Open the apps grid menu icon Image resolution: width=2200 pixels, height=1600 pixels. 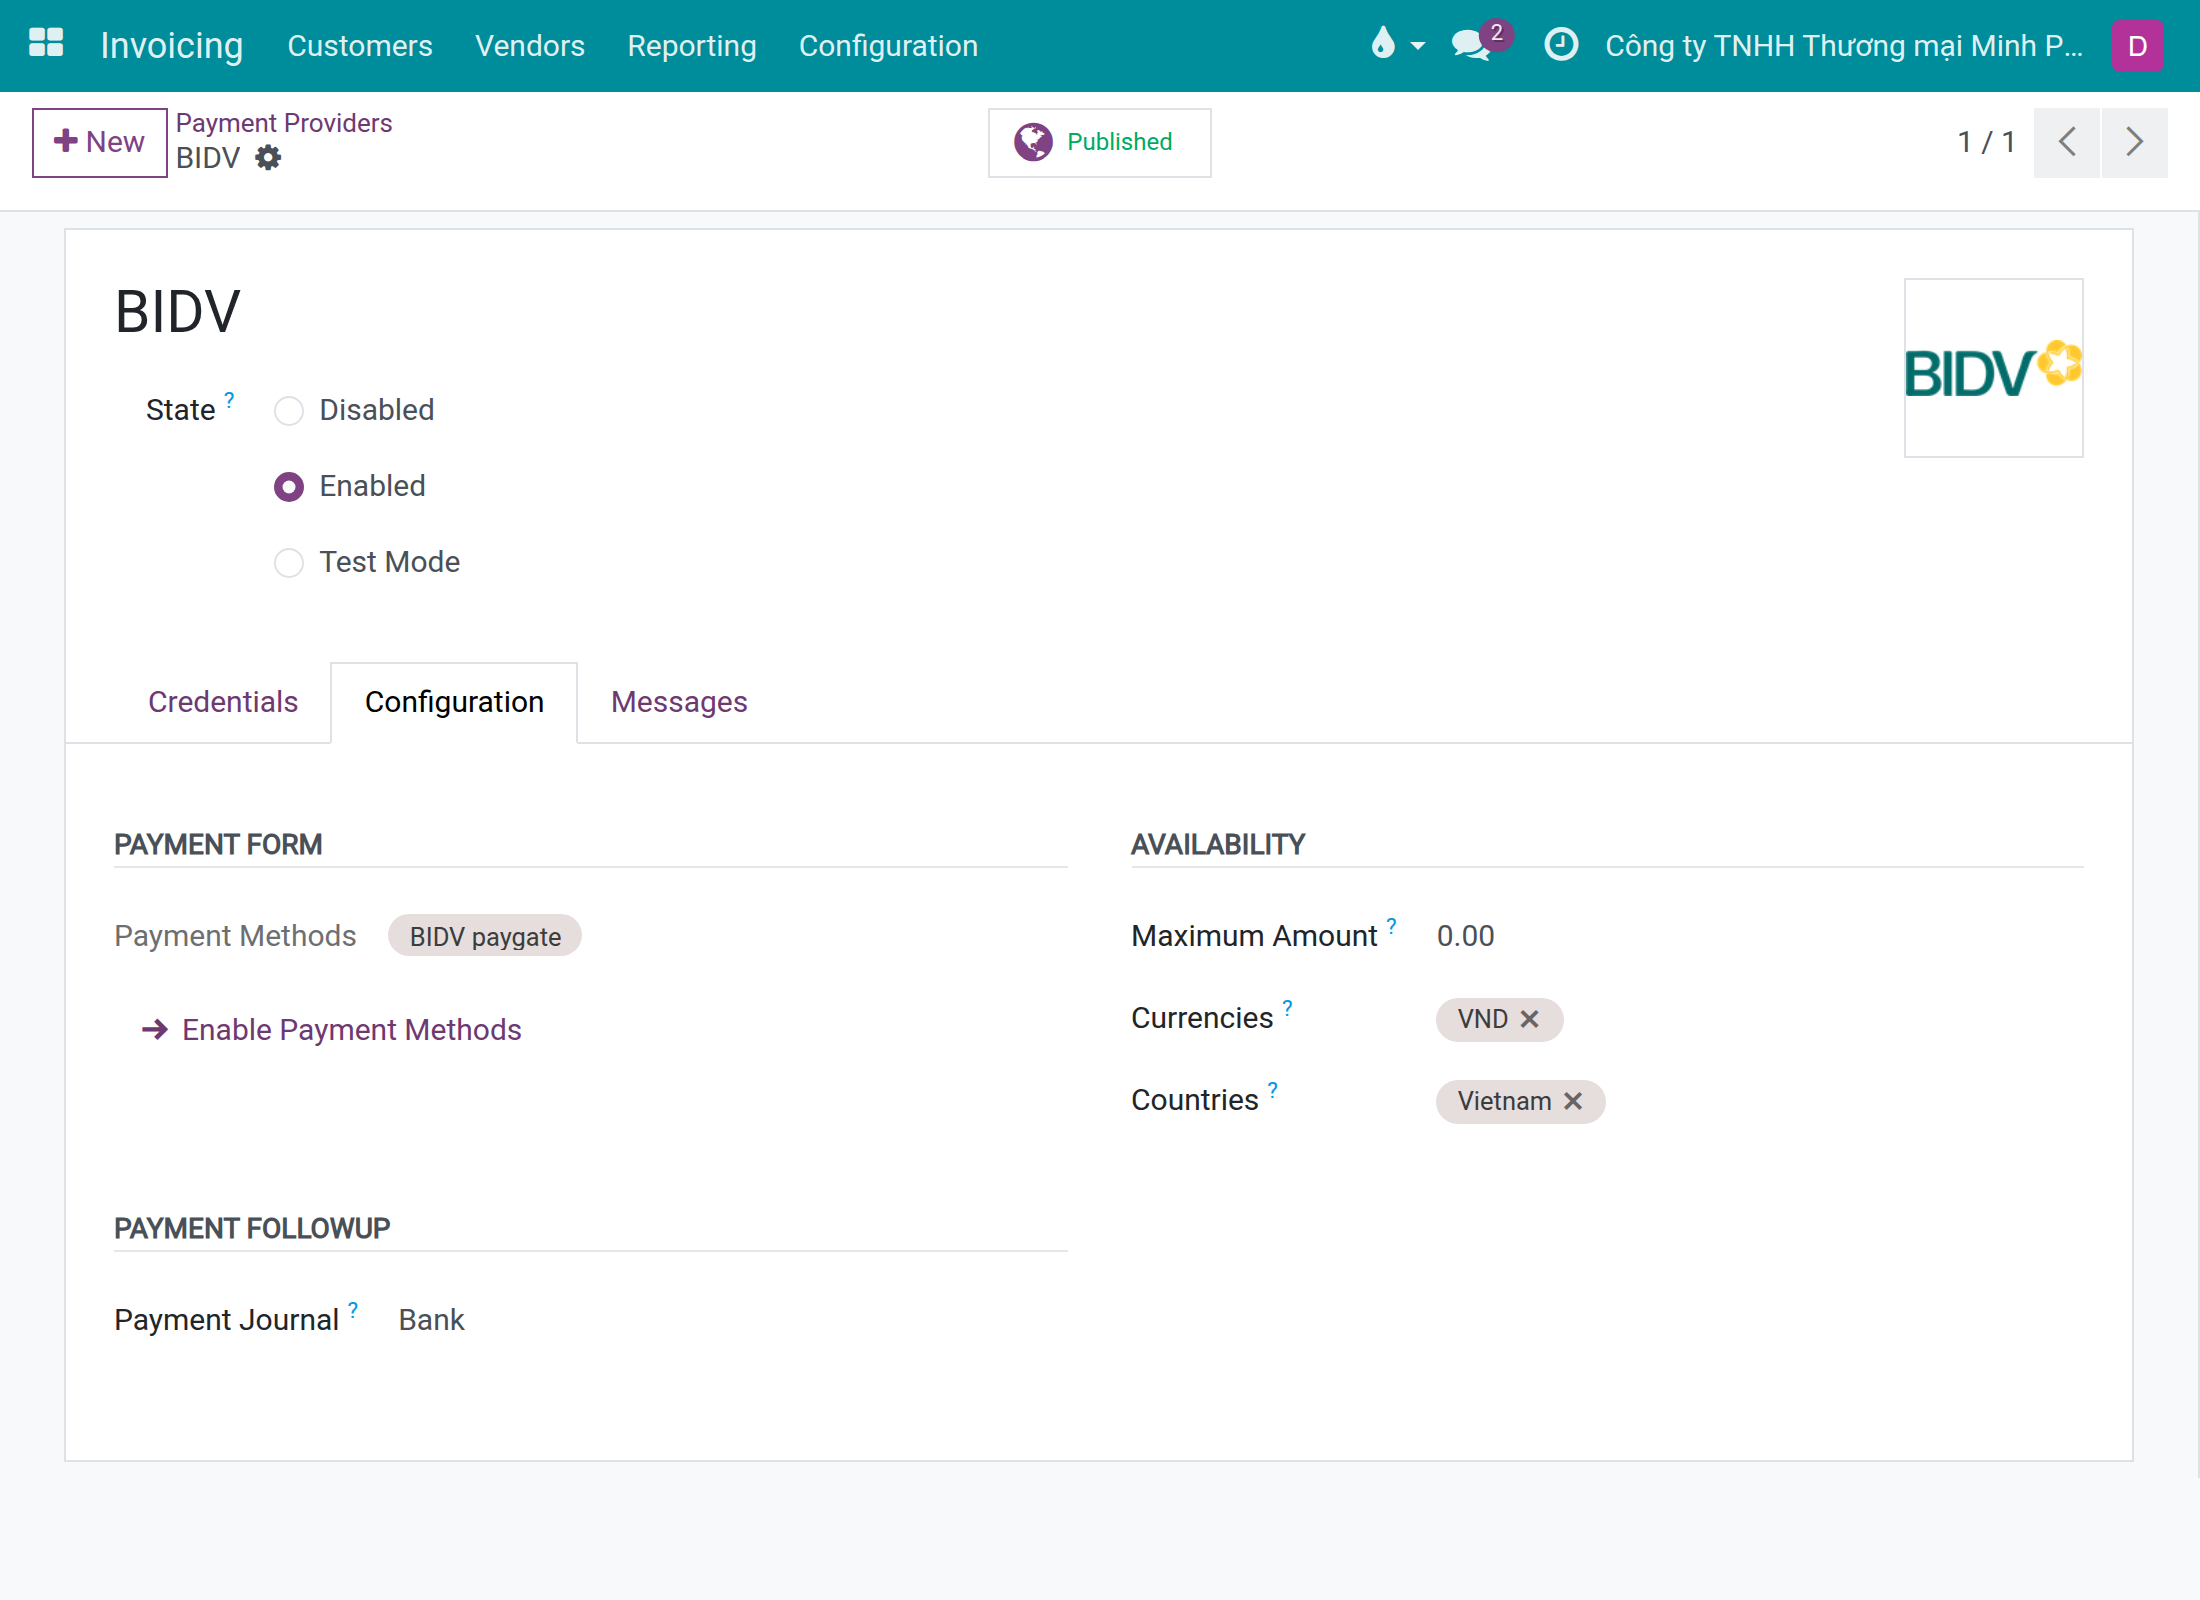46,44
